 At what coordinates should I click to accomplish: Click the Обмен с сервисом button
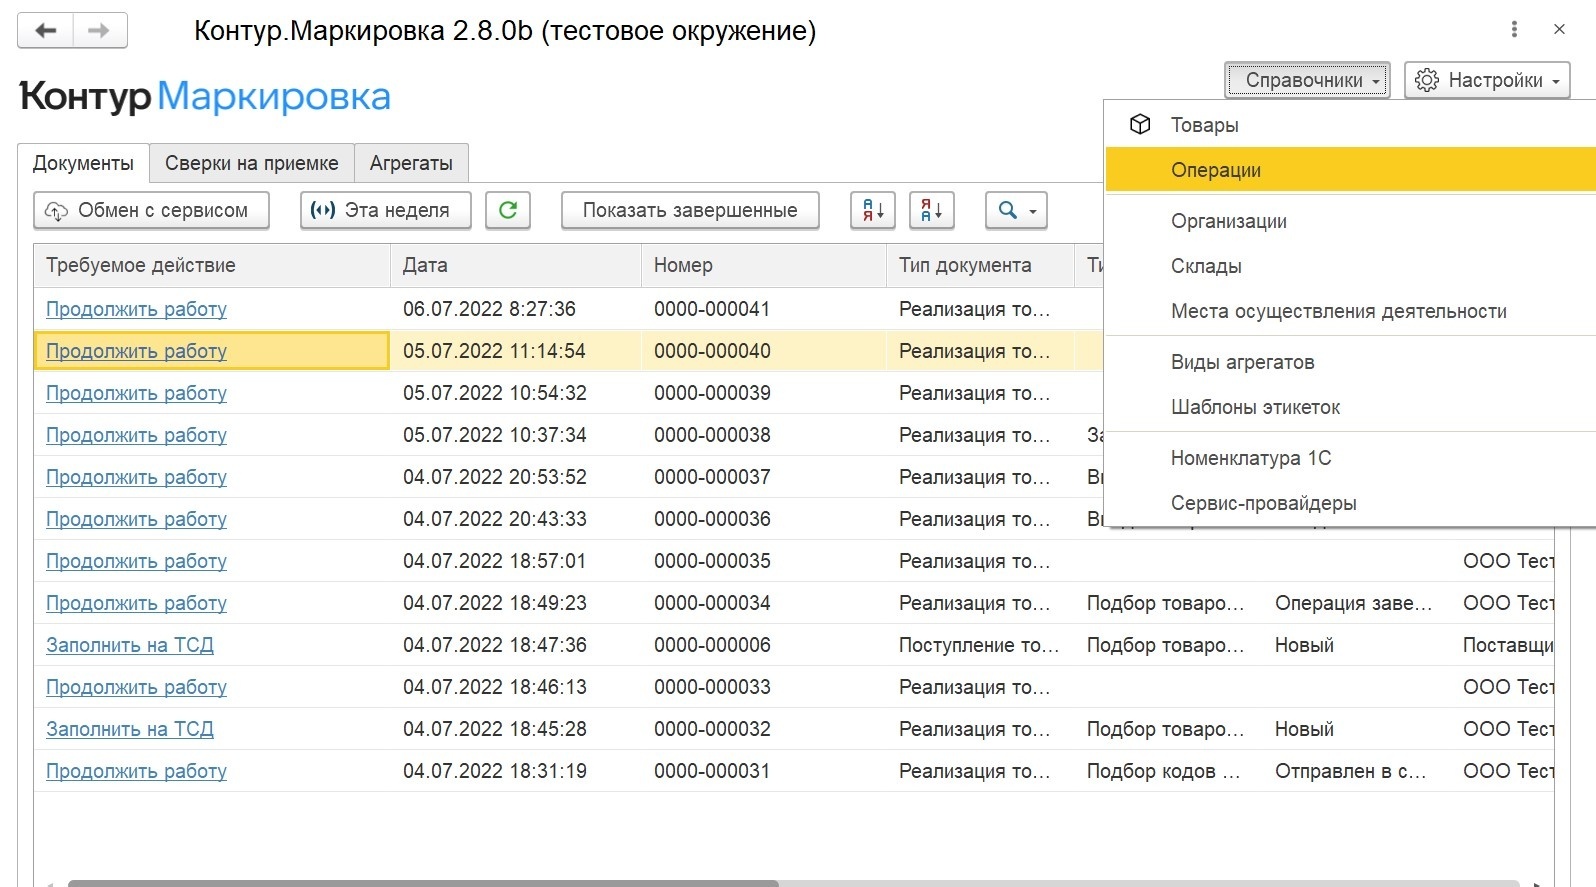[152, 210]
